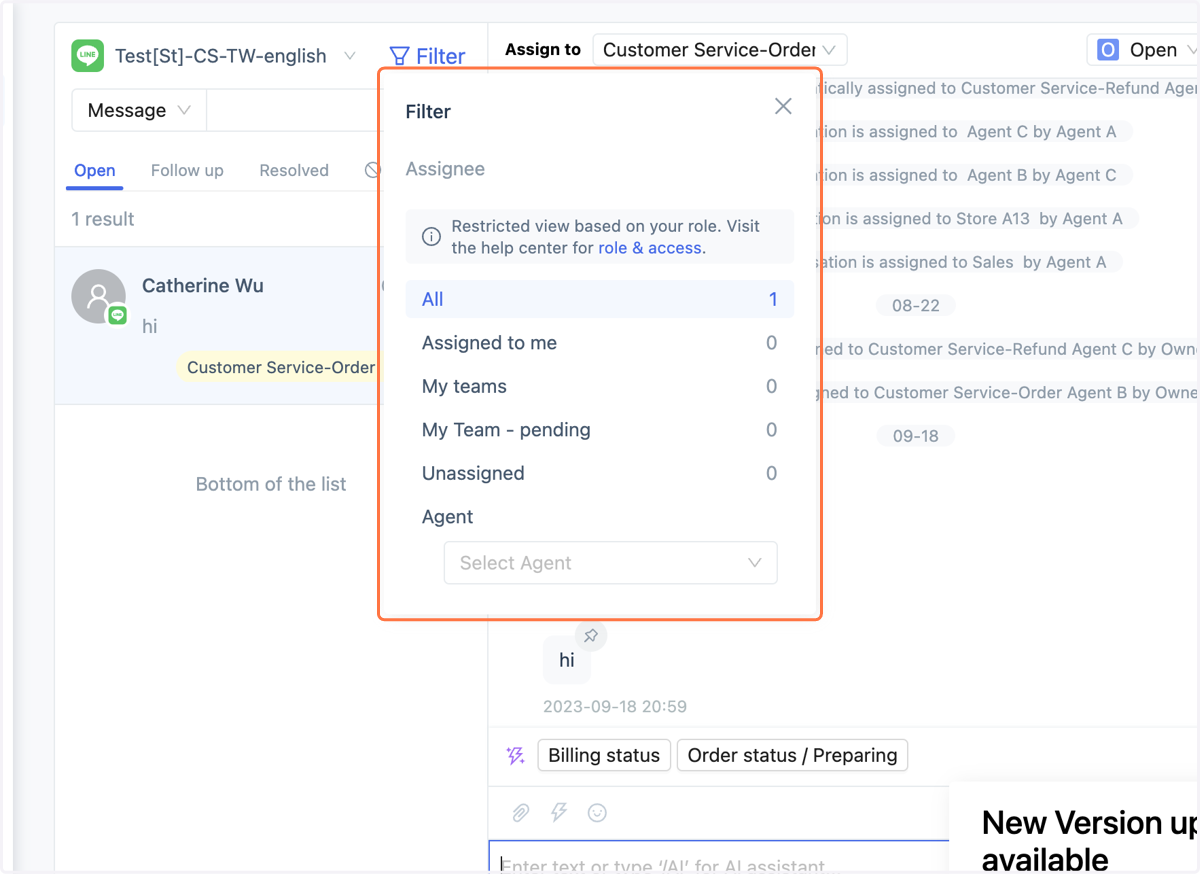Screen dimensions: 1200x874
Task: Click the hi chat message bubble
Action: coord(567,660)
